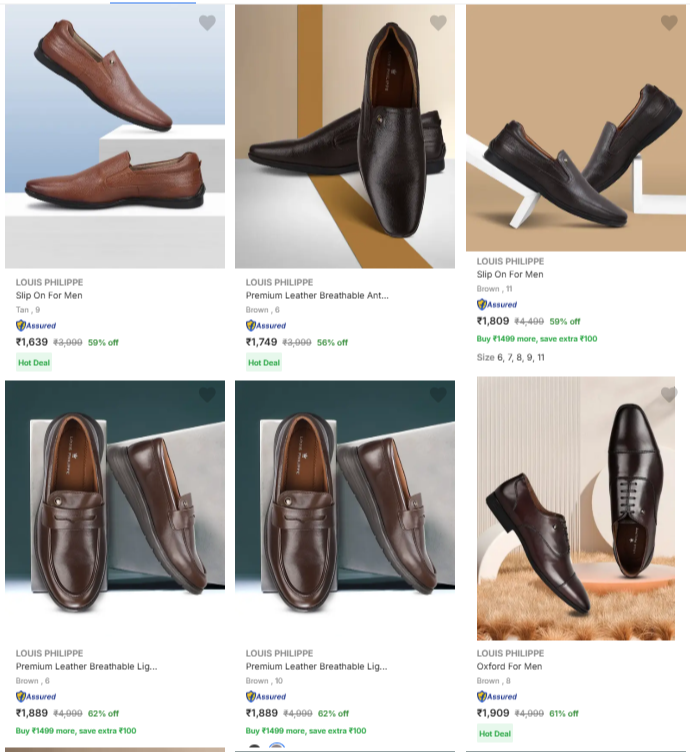This screenshot has width=690, height=753.
Task: Click Assured badge under Brown, 11 listing
Action: coord(498,304)
